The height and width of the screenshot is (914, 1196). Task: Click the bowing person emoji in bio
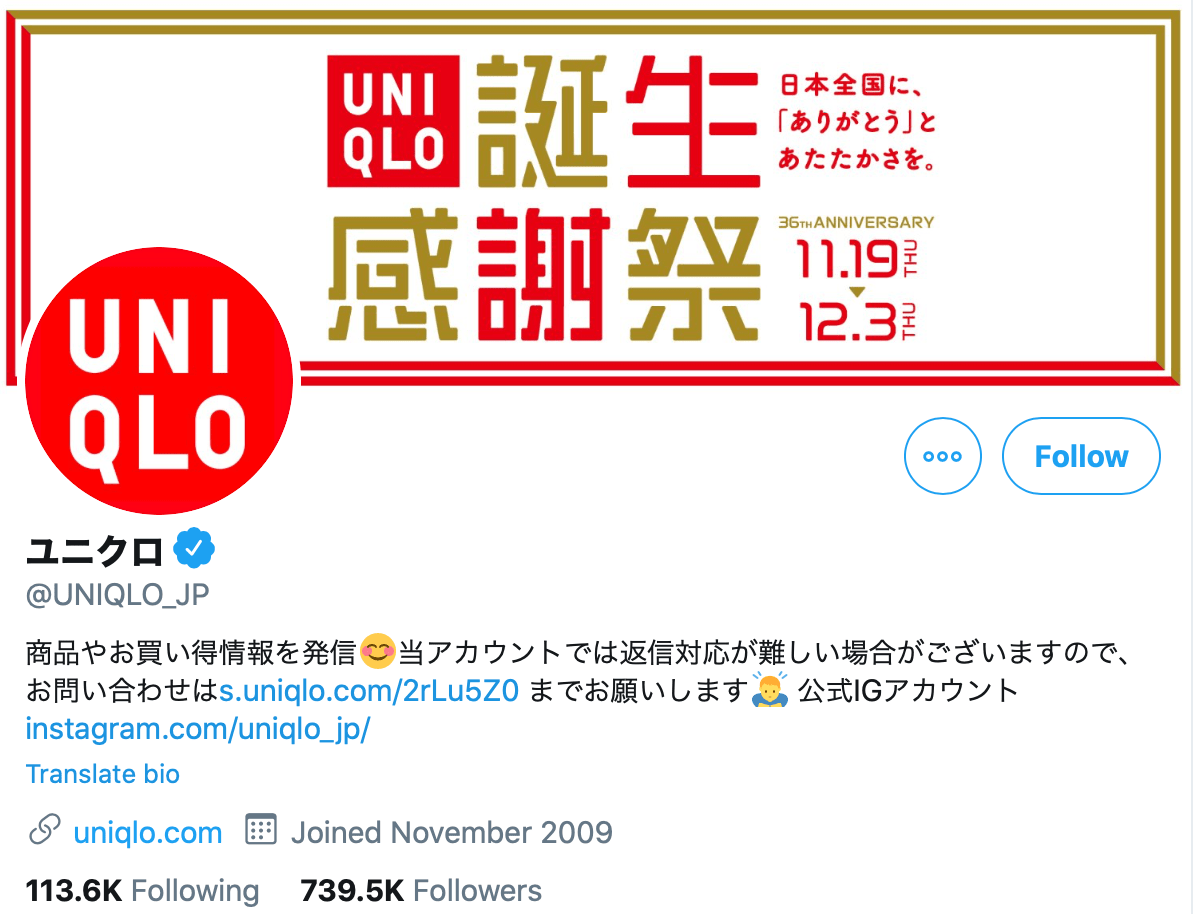tap(770, 690)
